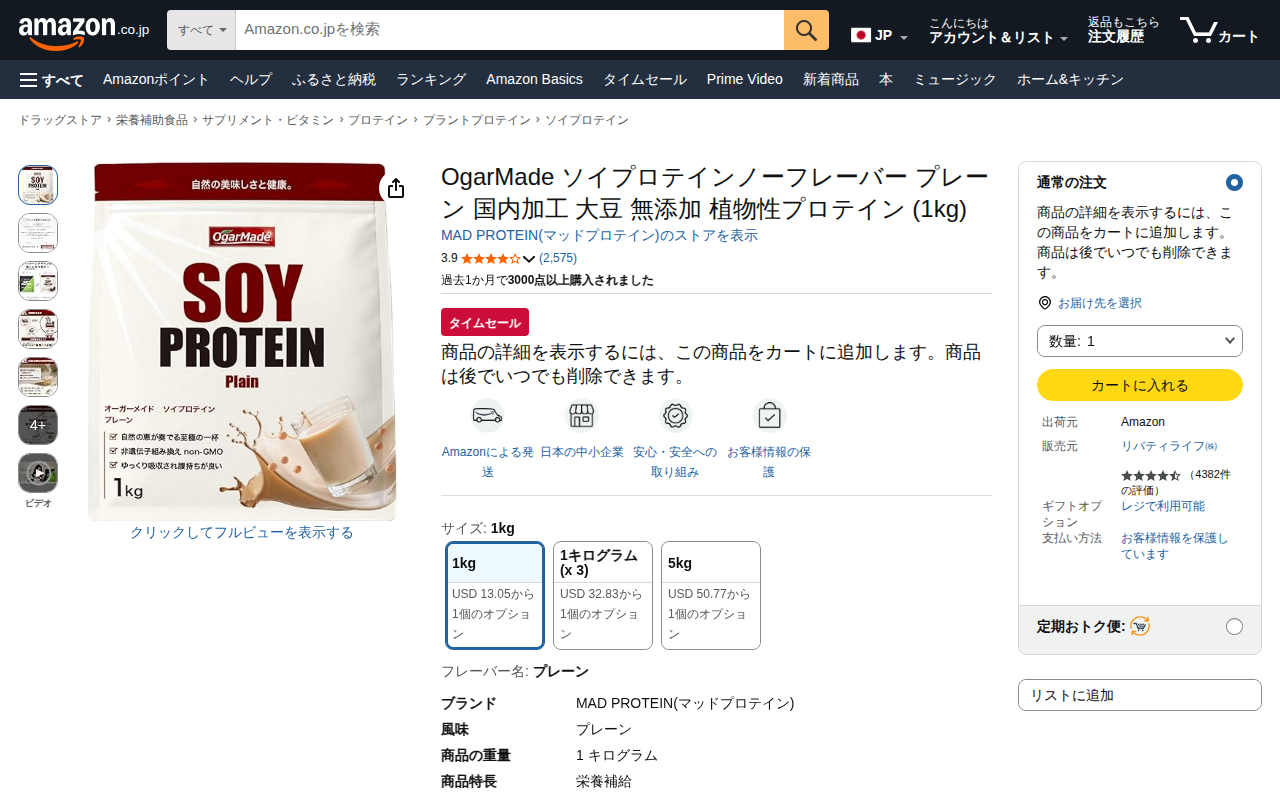This screenshot has height=800, width=1280.
Task: Open Amazon Basics in the nav bar
Action: (534, 80)
